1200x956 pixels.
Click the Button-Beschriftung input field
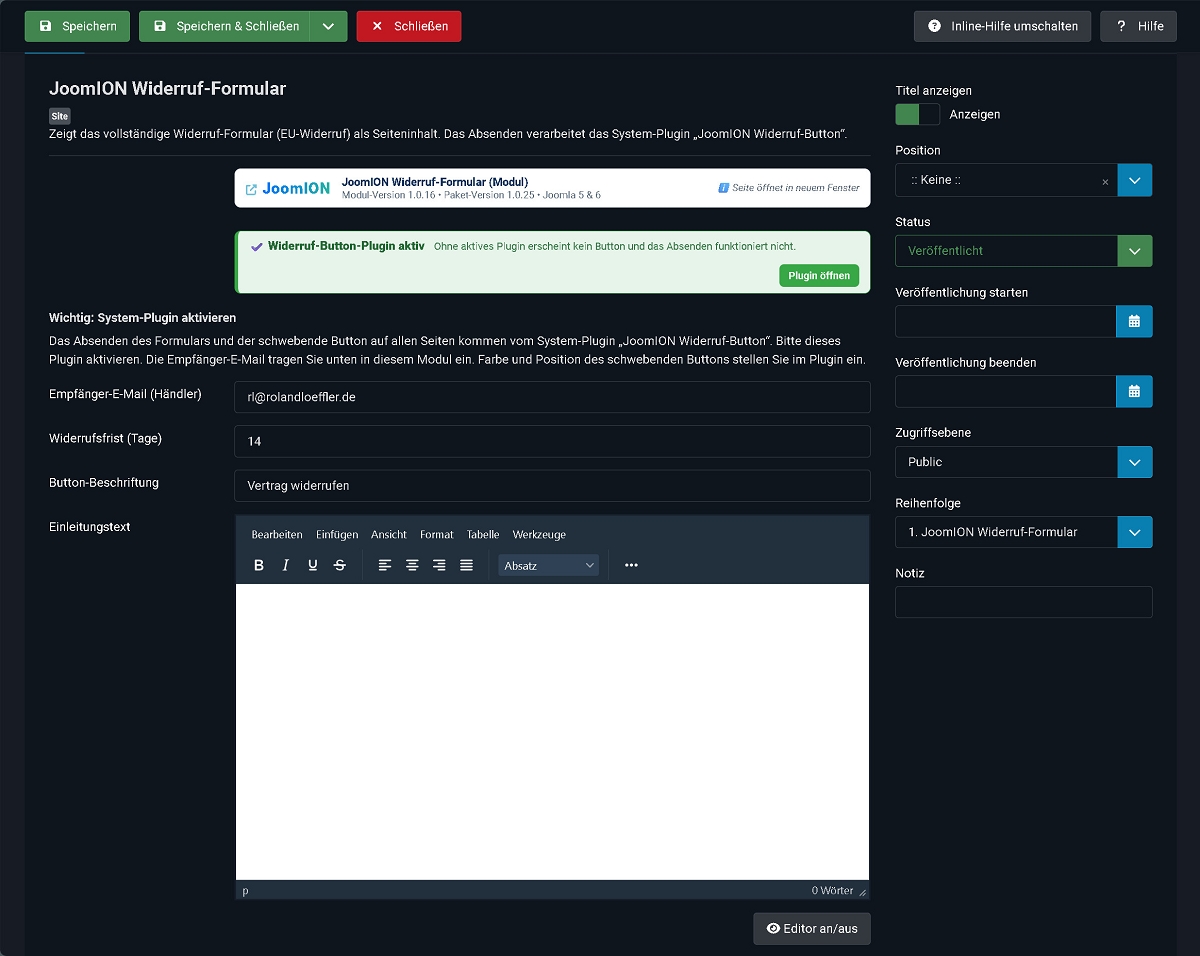(x=552, y=486)
